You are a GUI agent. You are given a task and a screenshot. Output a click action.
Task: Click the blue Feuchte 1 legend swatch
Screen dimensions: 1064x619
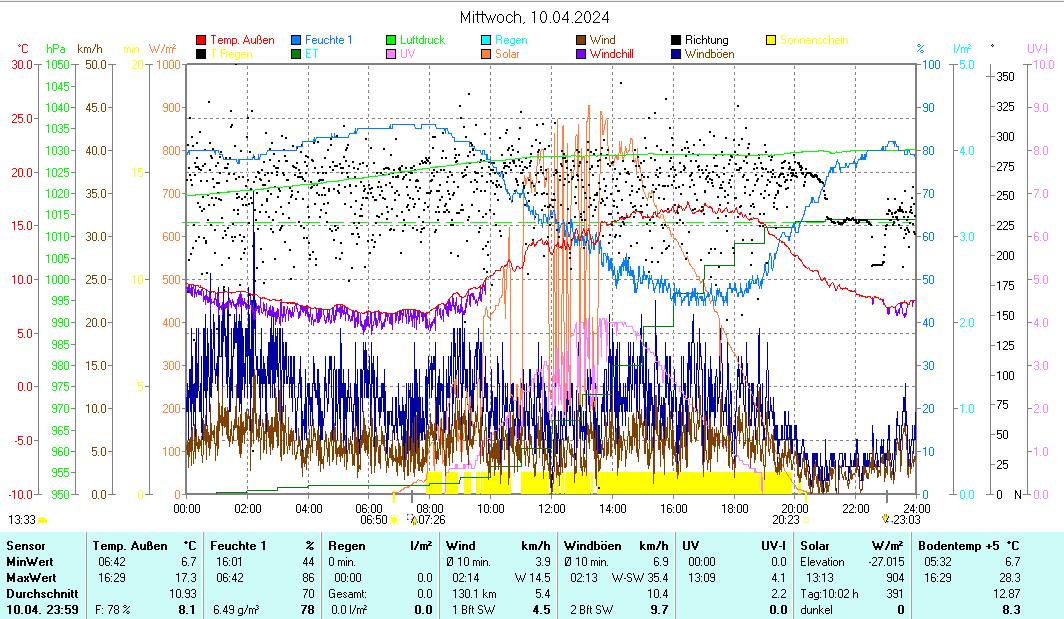pyautogui.click(x=297, y=40)
